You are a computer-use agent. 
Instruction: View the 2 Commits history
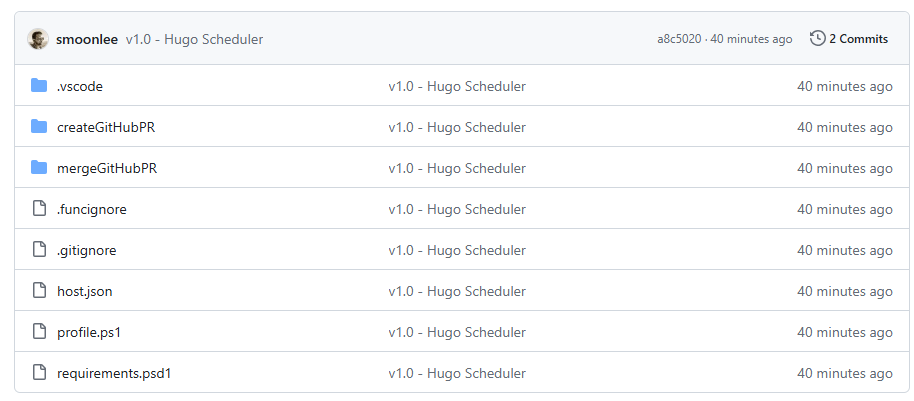[858, 39]
